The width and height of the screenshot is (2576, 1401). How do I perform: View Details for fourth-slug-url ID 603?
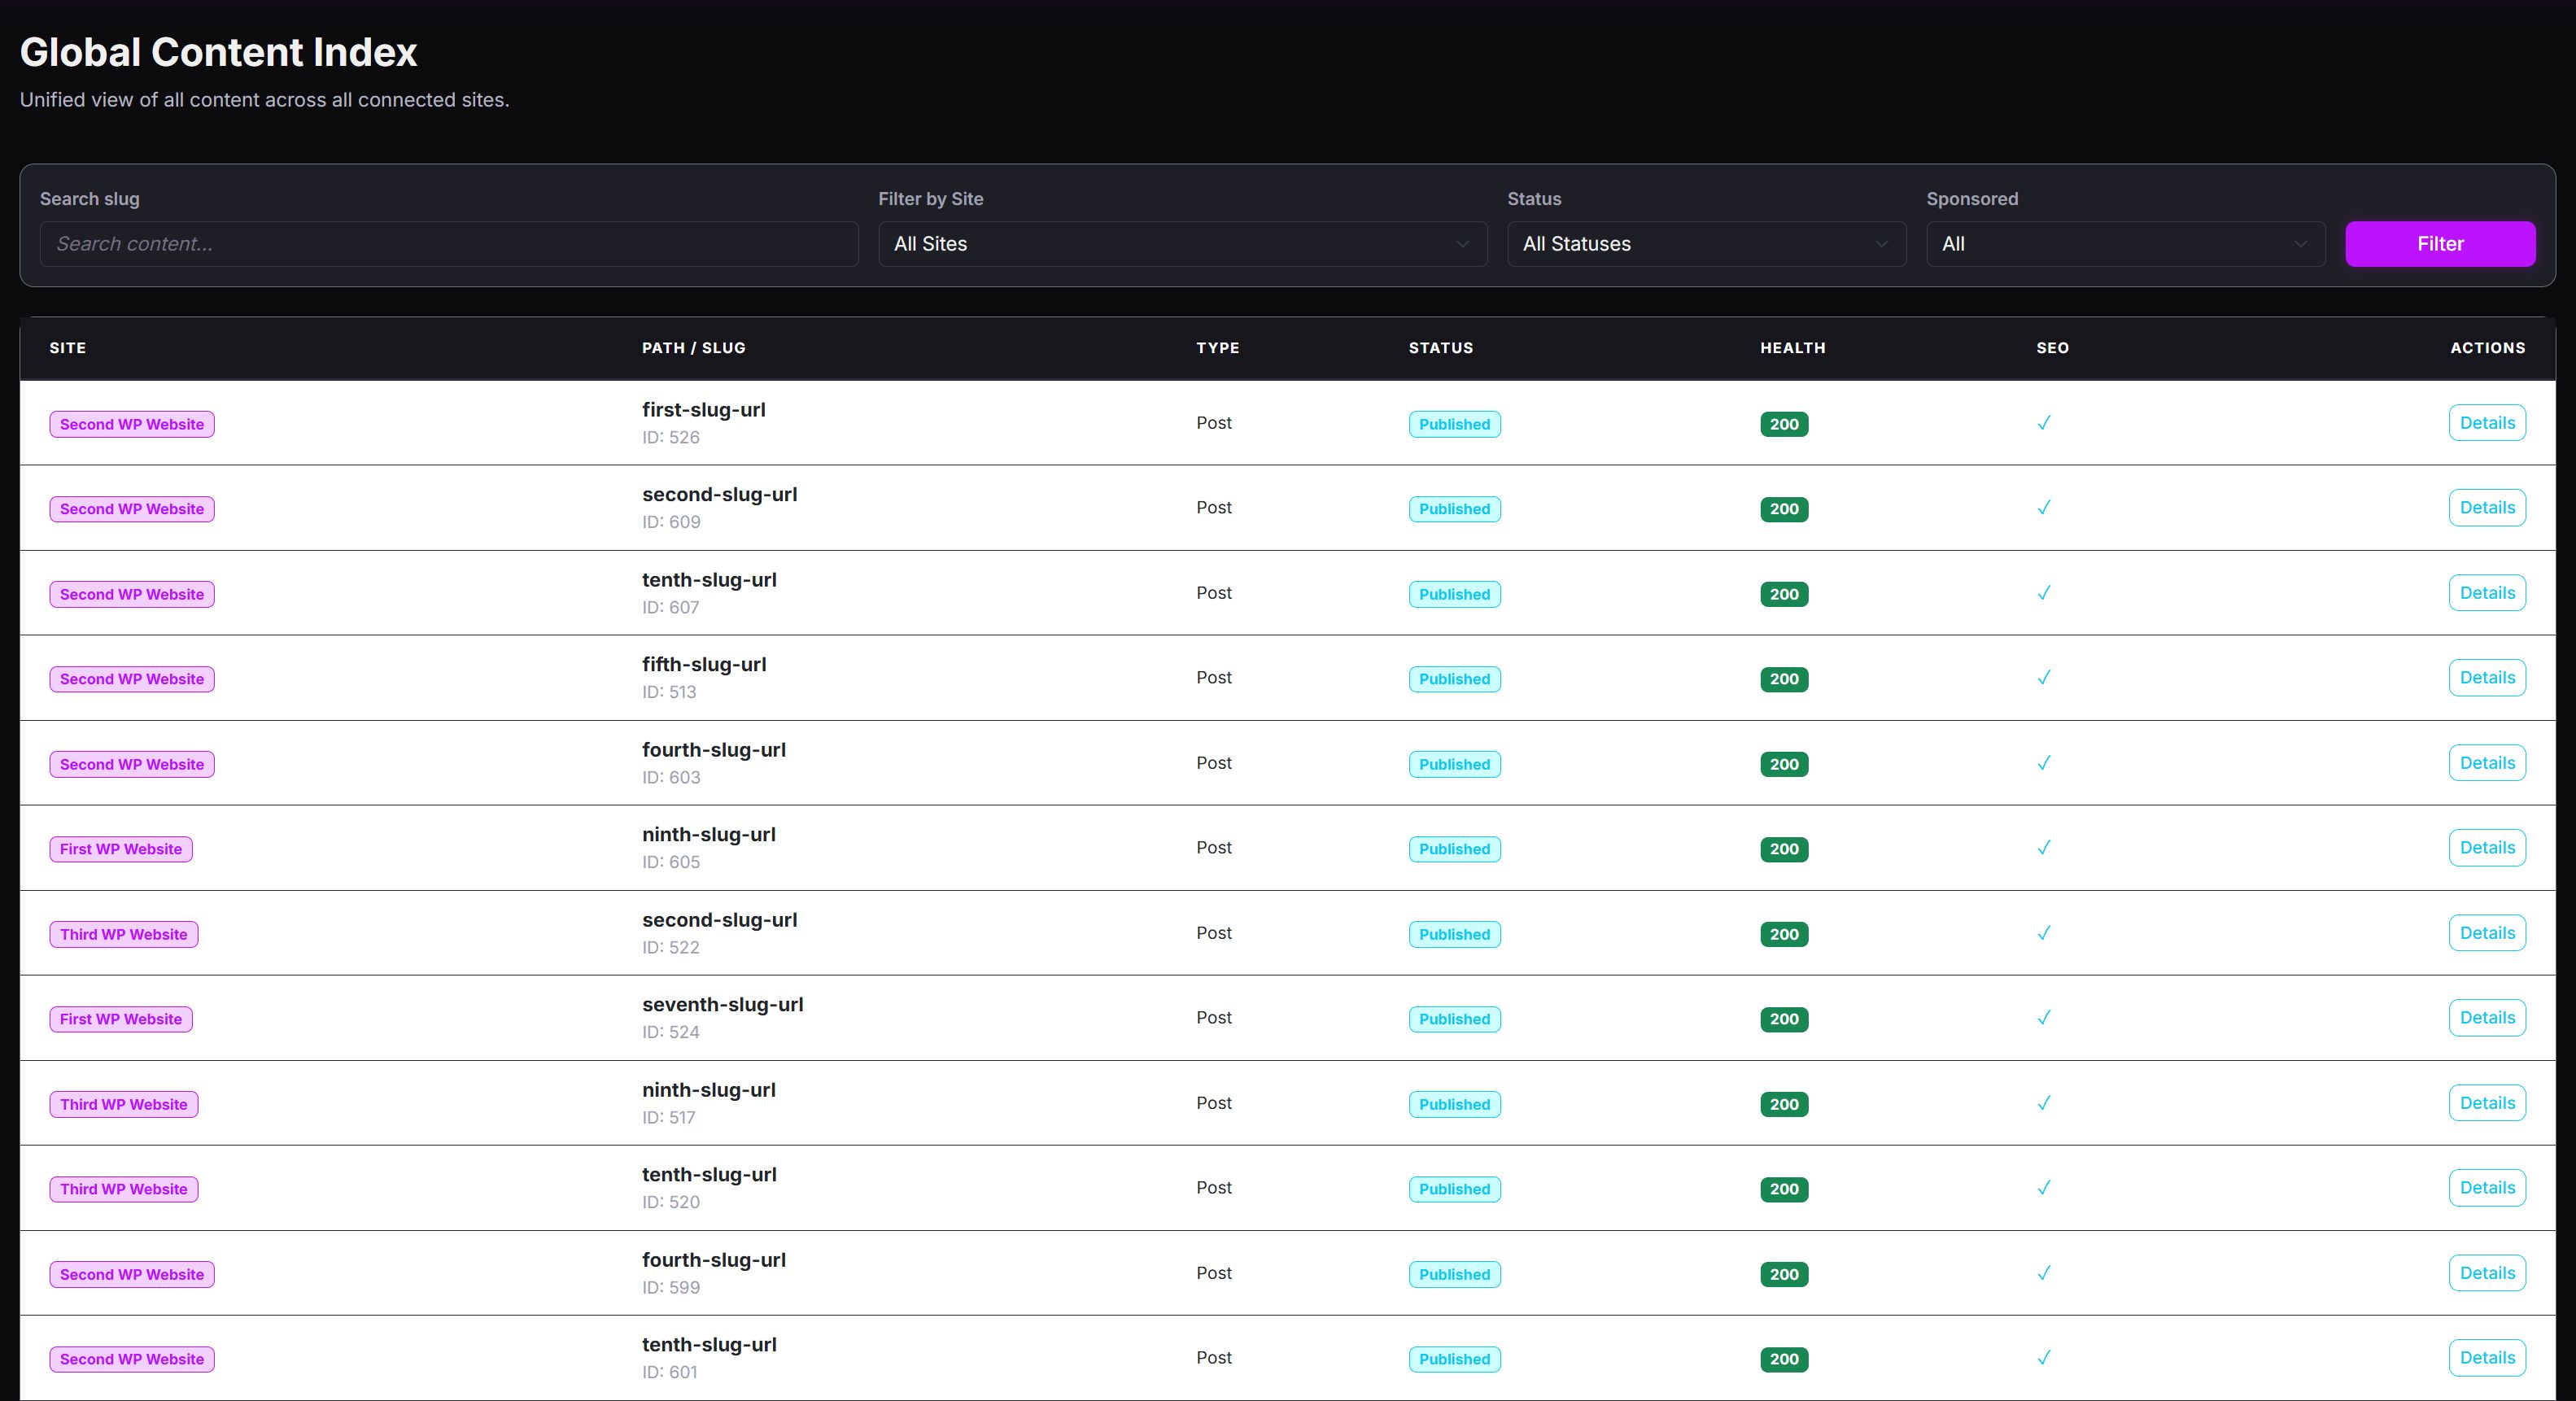[2486, 763]
